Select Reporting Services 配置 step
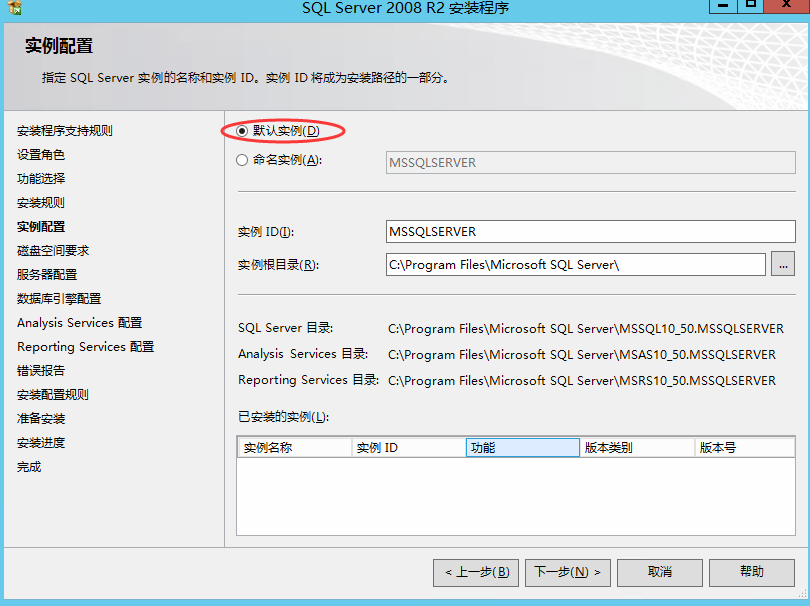This screenshot has width=810, height=606. 86,347
